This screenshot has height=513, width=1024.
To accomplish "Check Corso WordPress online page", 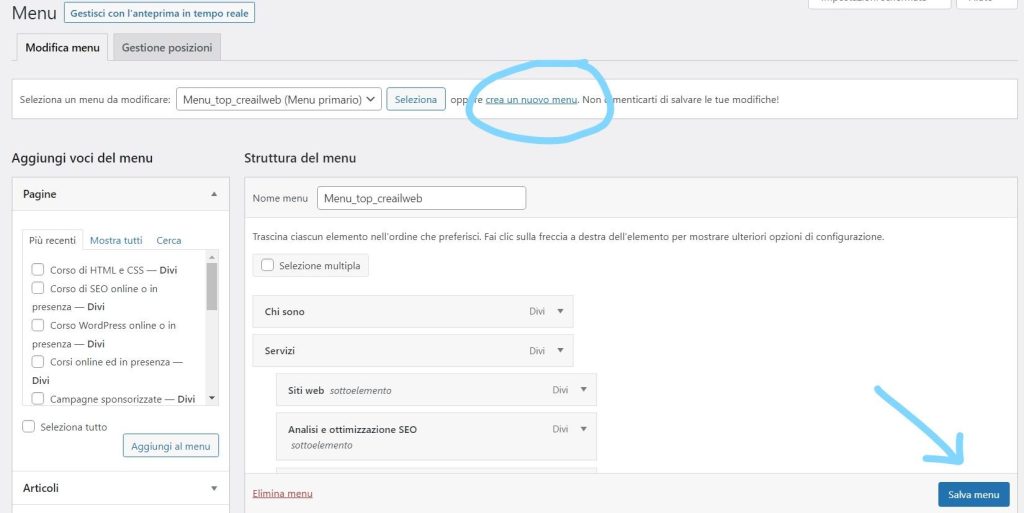I will click(38, 325).
